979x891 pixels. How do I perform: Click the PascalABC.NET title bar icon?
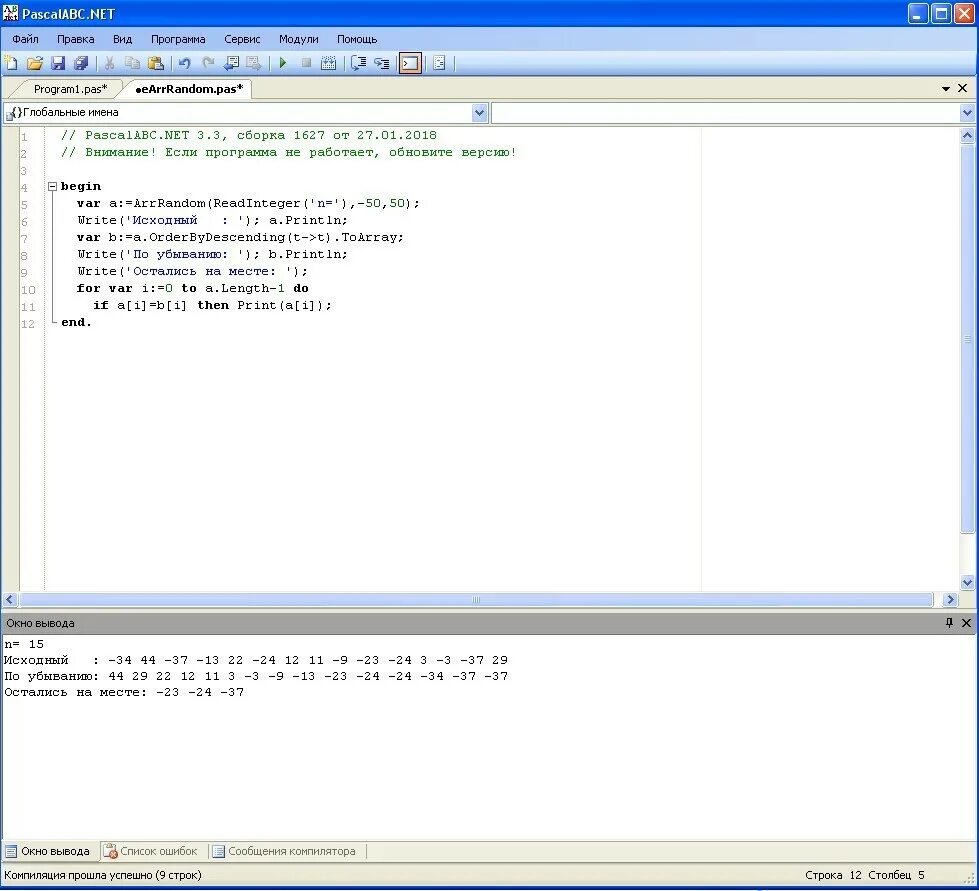coord(11,13)
